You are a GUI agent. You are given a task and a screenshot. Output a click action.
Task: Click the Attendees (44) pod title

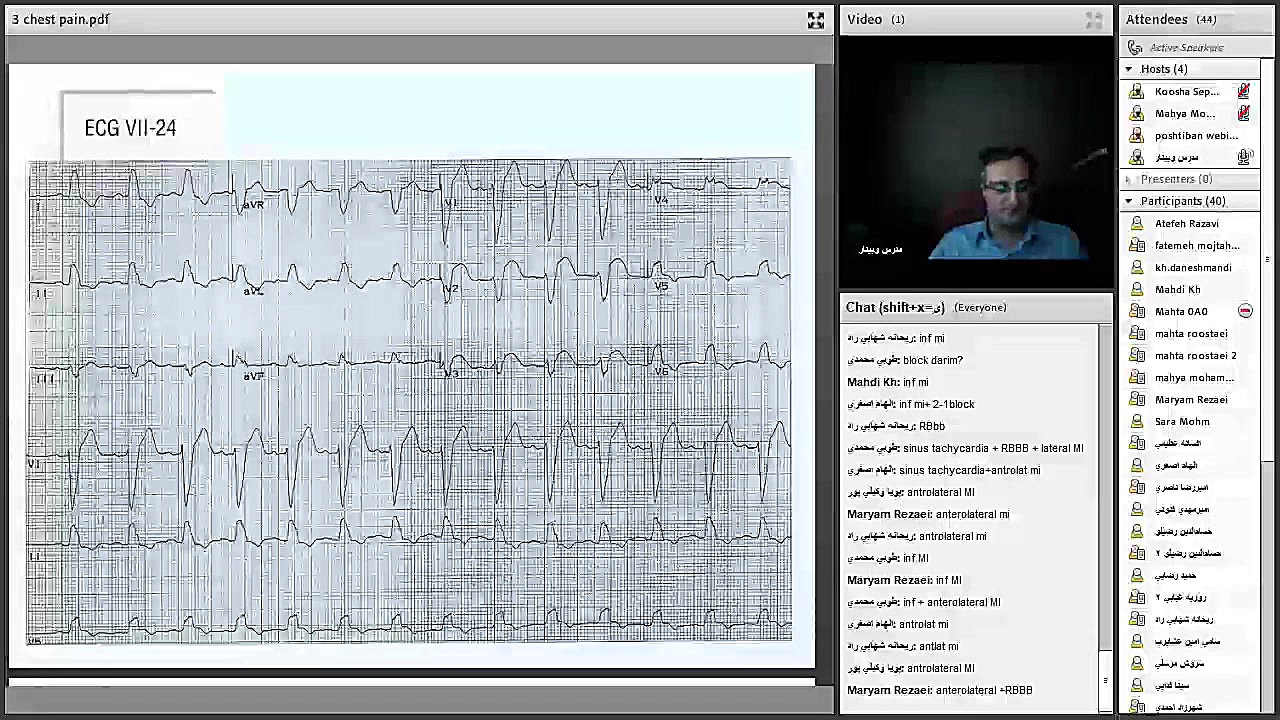(x=1171, y=19)
